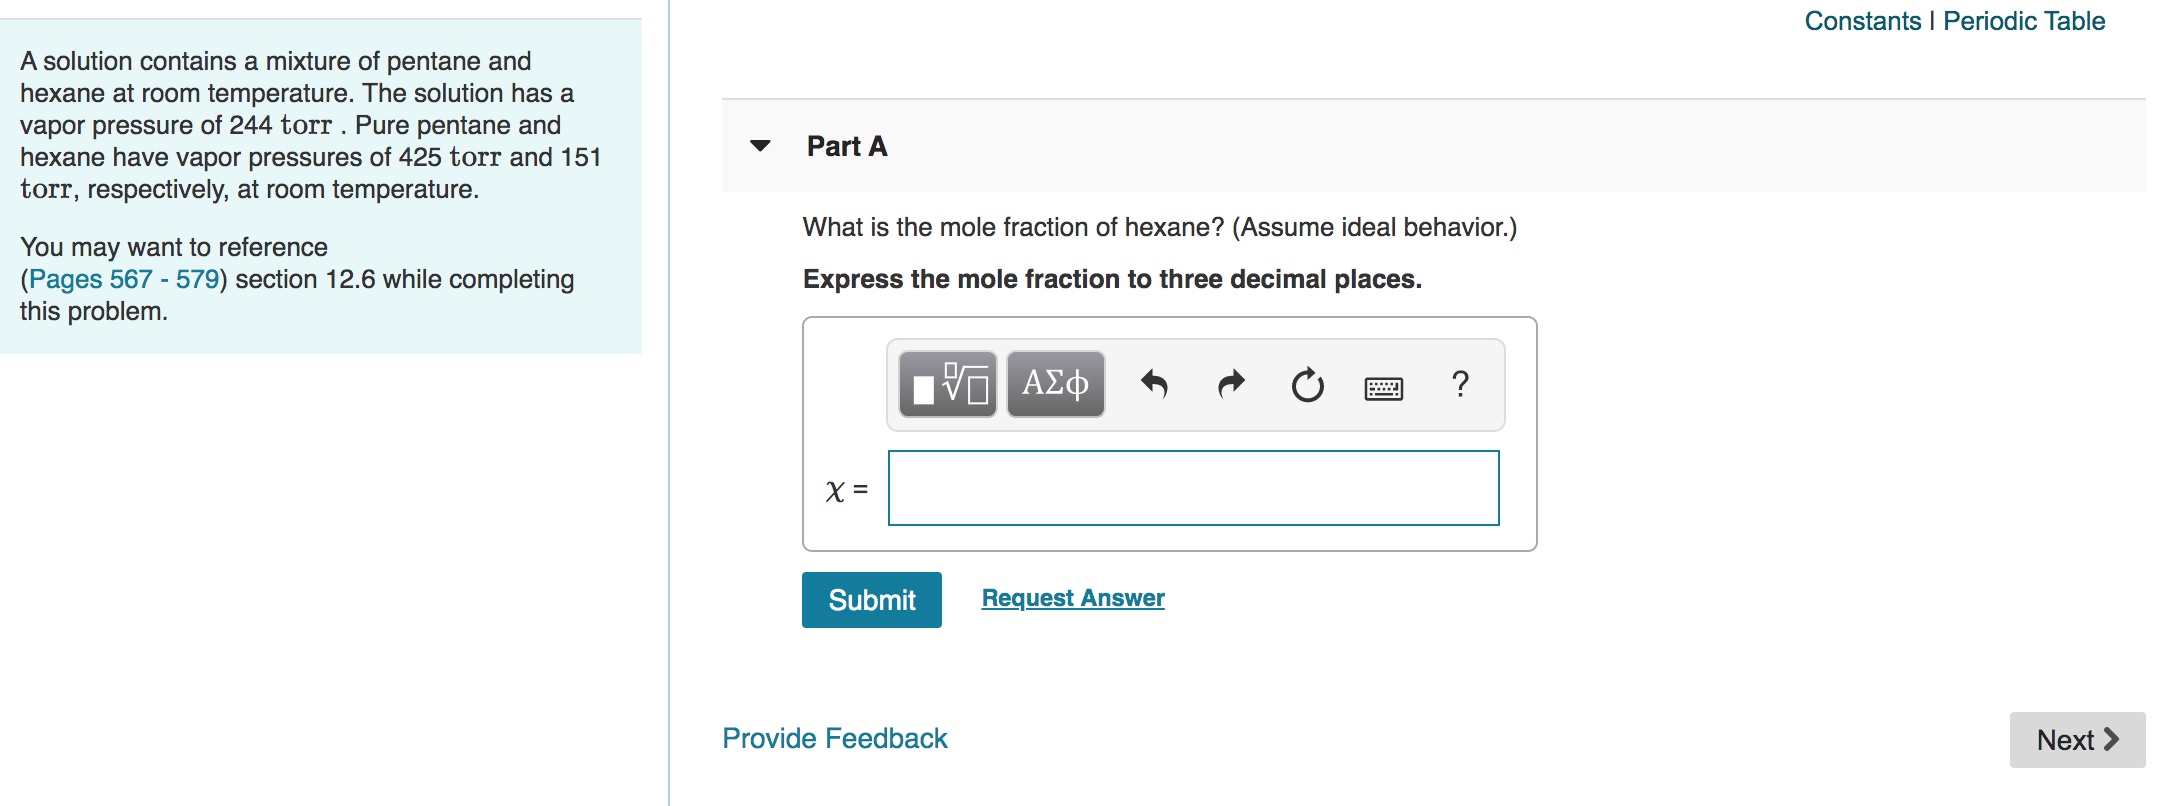2166x806 pixels.
Task: Open the Greek letters dropdown menu
Action: tap(1053, 383)
